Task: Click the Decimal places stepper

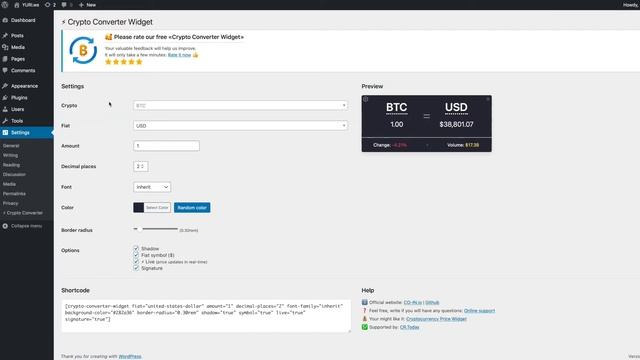Action: pos(141,167)
